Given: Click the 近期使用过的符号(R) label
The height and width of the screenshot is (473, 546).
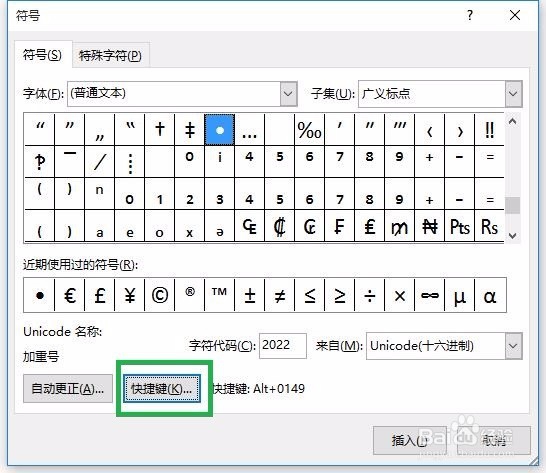Looking at the screenshot, I should 80,265.
